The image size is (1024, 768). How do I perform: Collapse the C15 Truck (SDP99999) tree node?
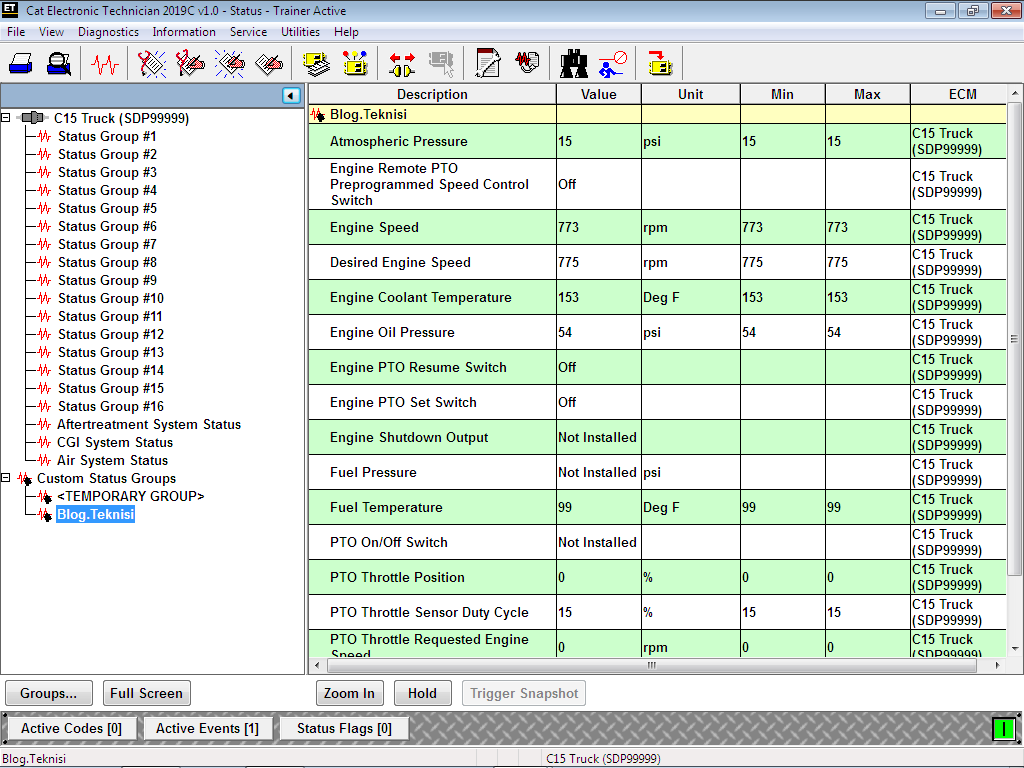(7, 118)
